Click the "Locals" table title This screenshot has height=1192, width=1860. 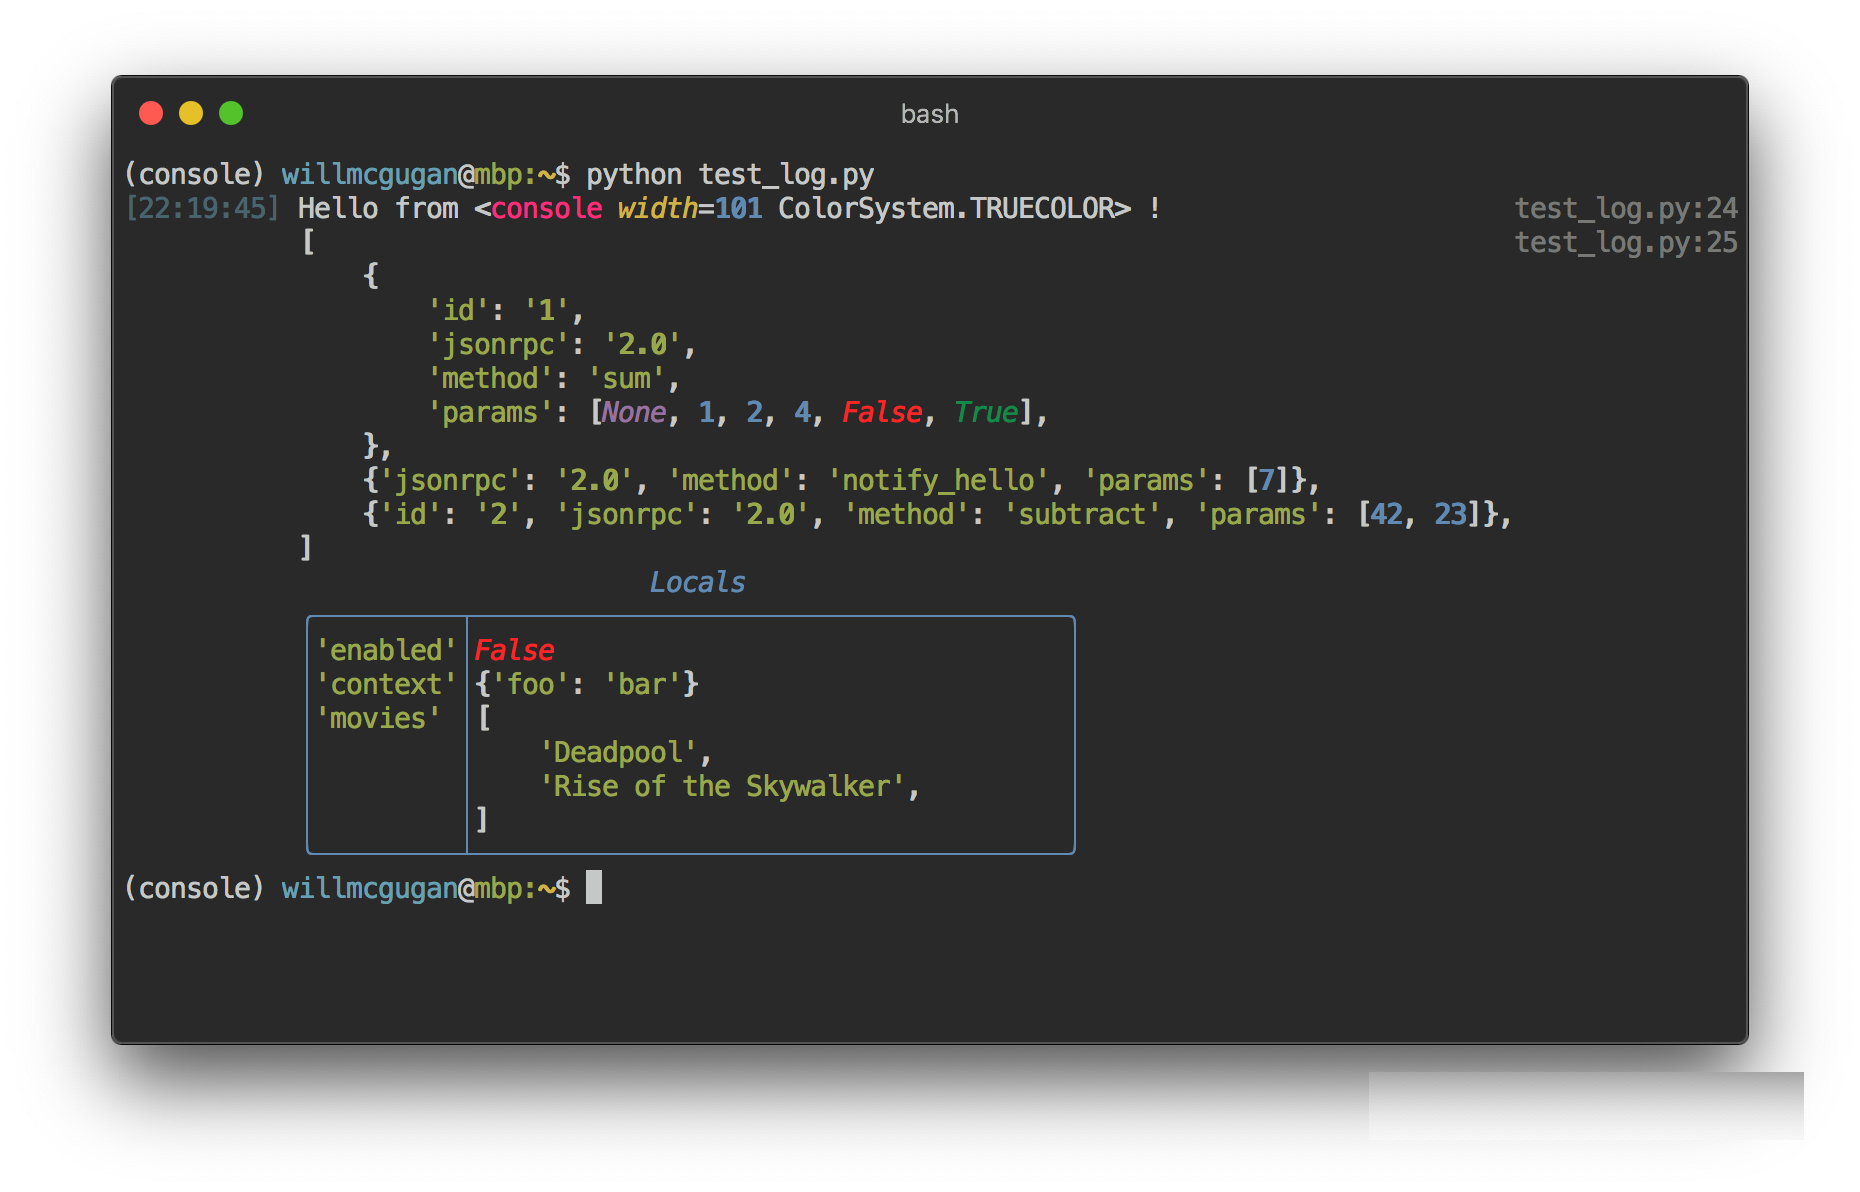(697, 582)
